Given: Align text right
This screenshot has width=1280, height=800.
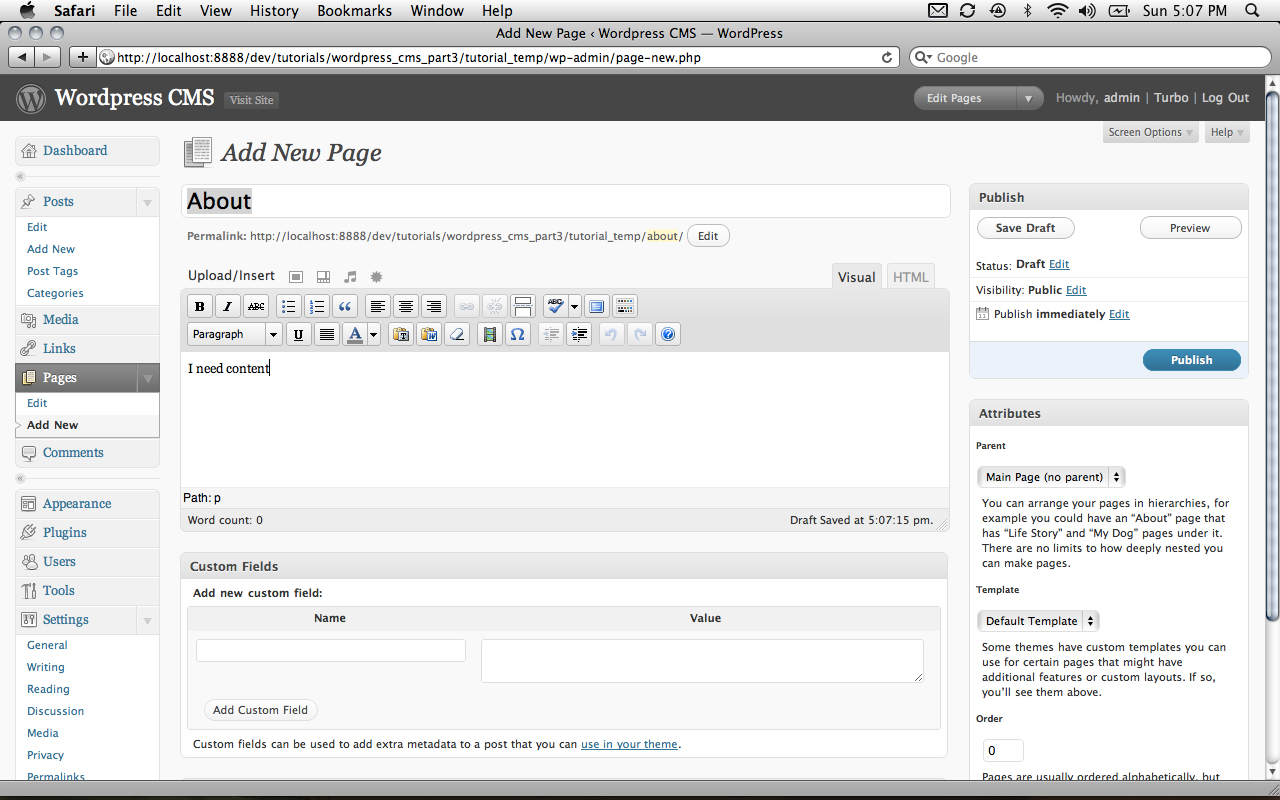Looking at the screenshot, I should (433, 306).
